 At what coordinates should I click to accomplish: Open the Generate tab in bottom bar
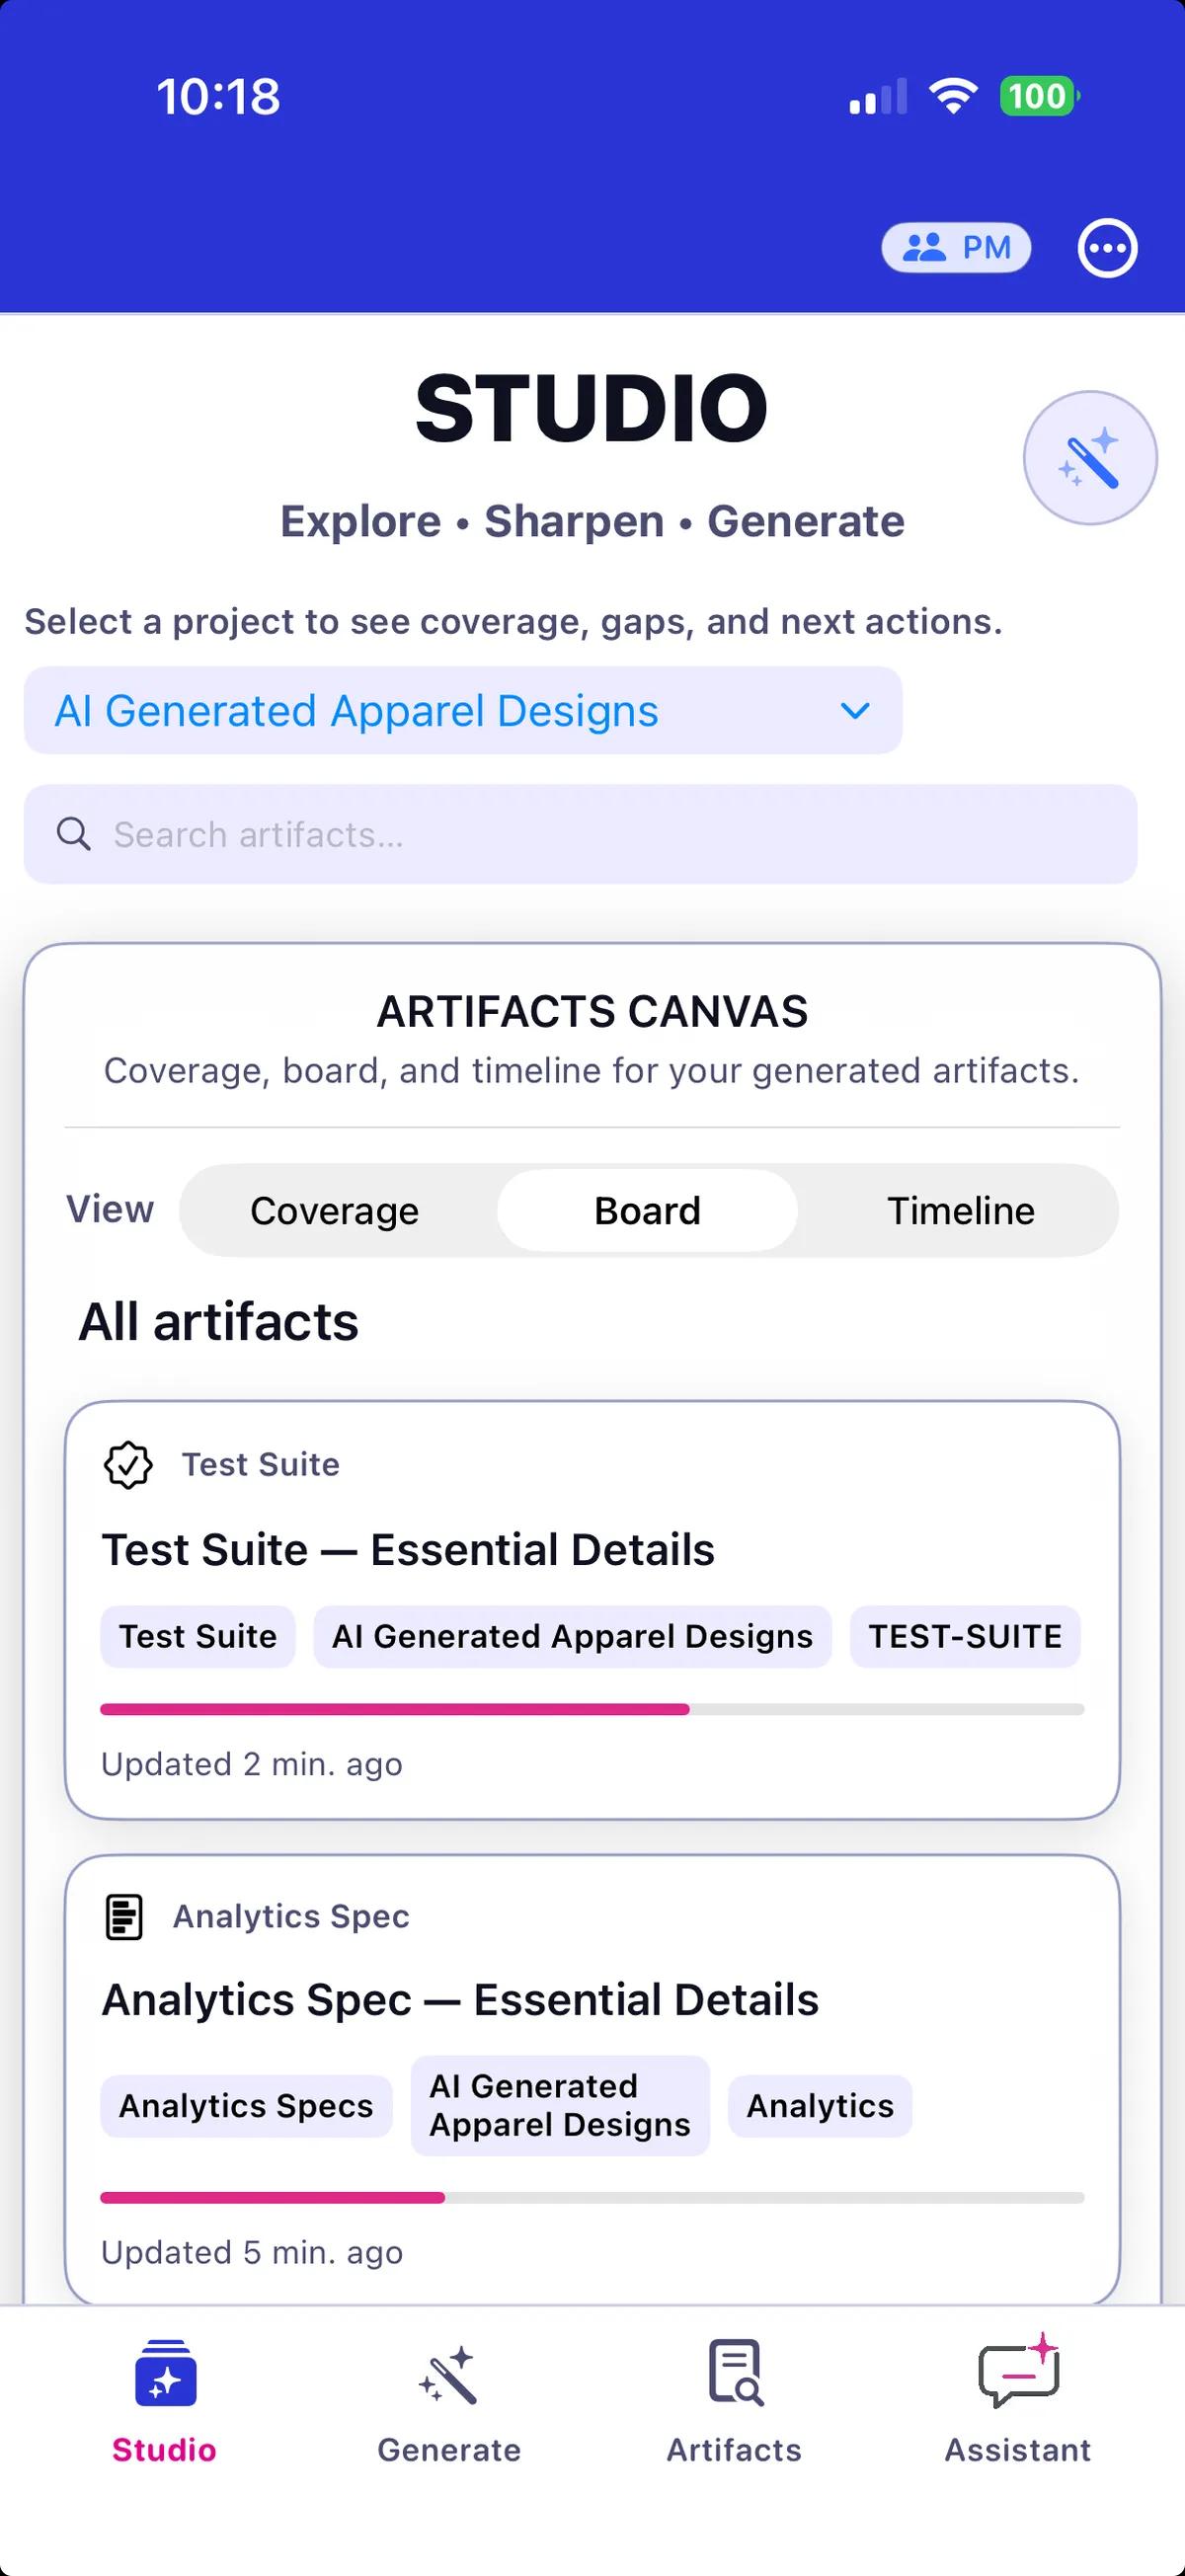point(449,2402)
